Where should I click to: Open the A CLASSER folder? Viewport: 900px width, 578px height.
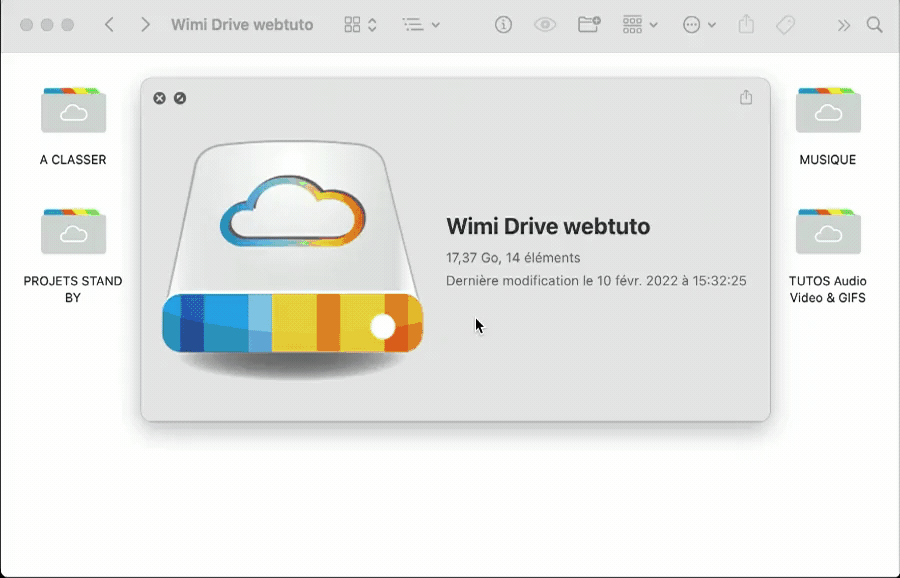pyautogui.click(x=72, y=112)
